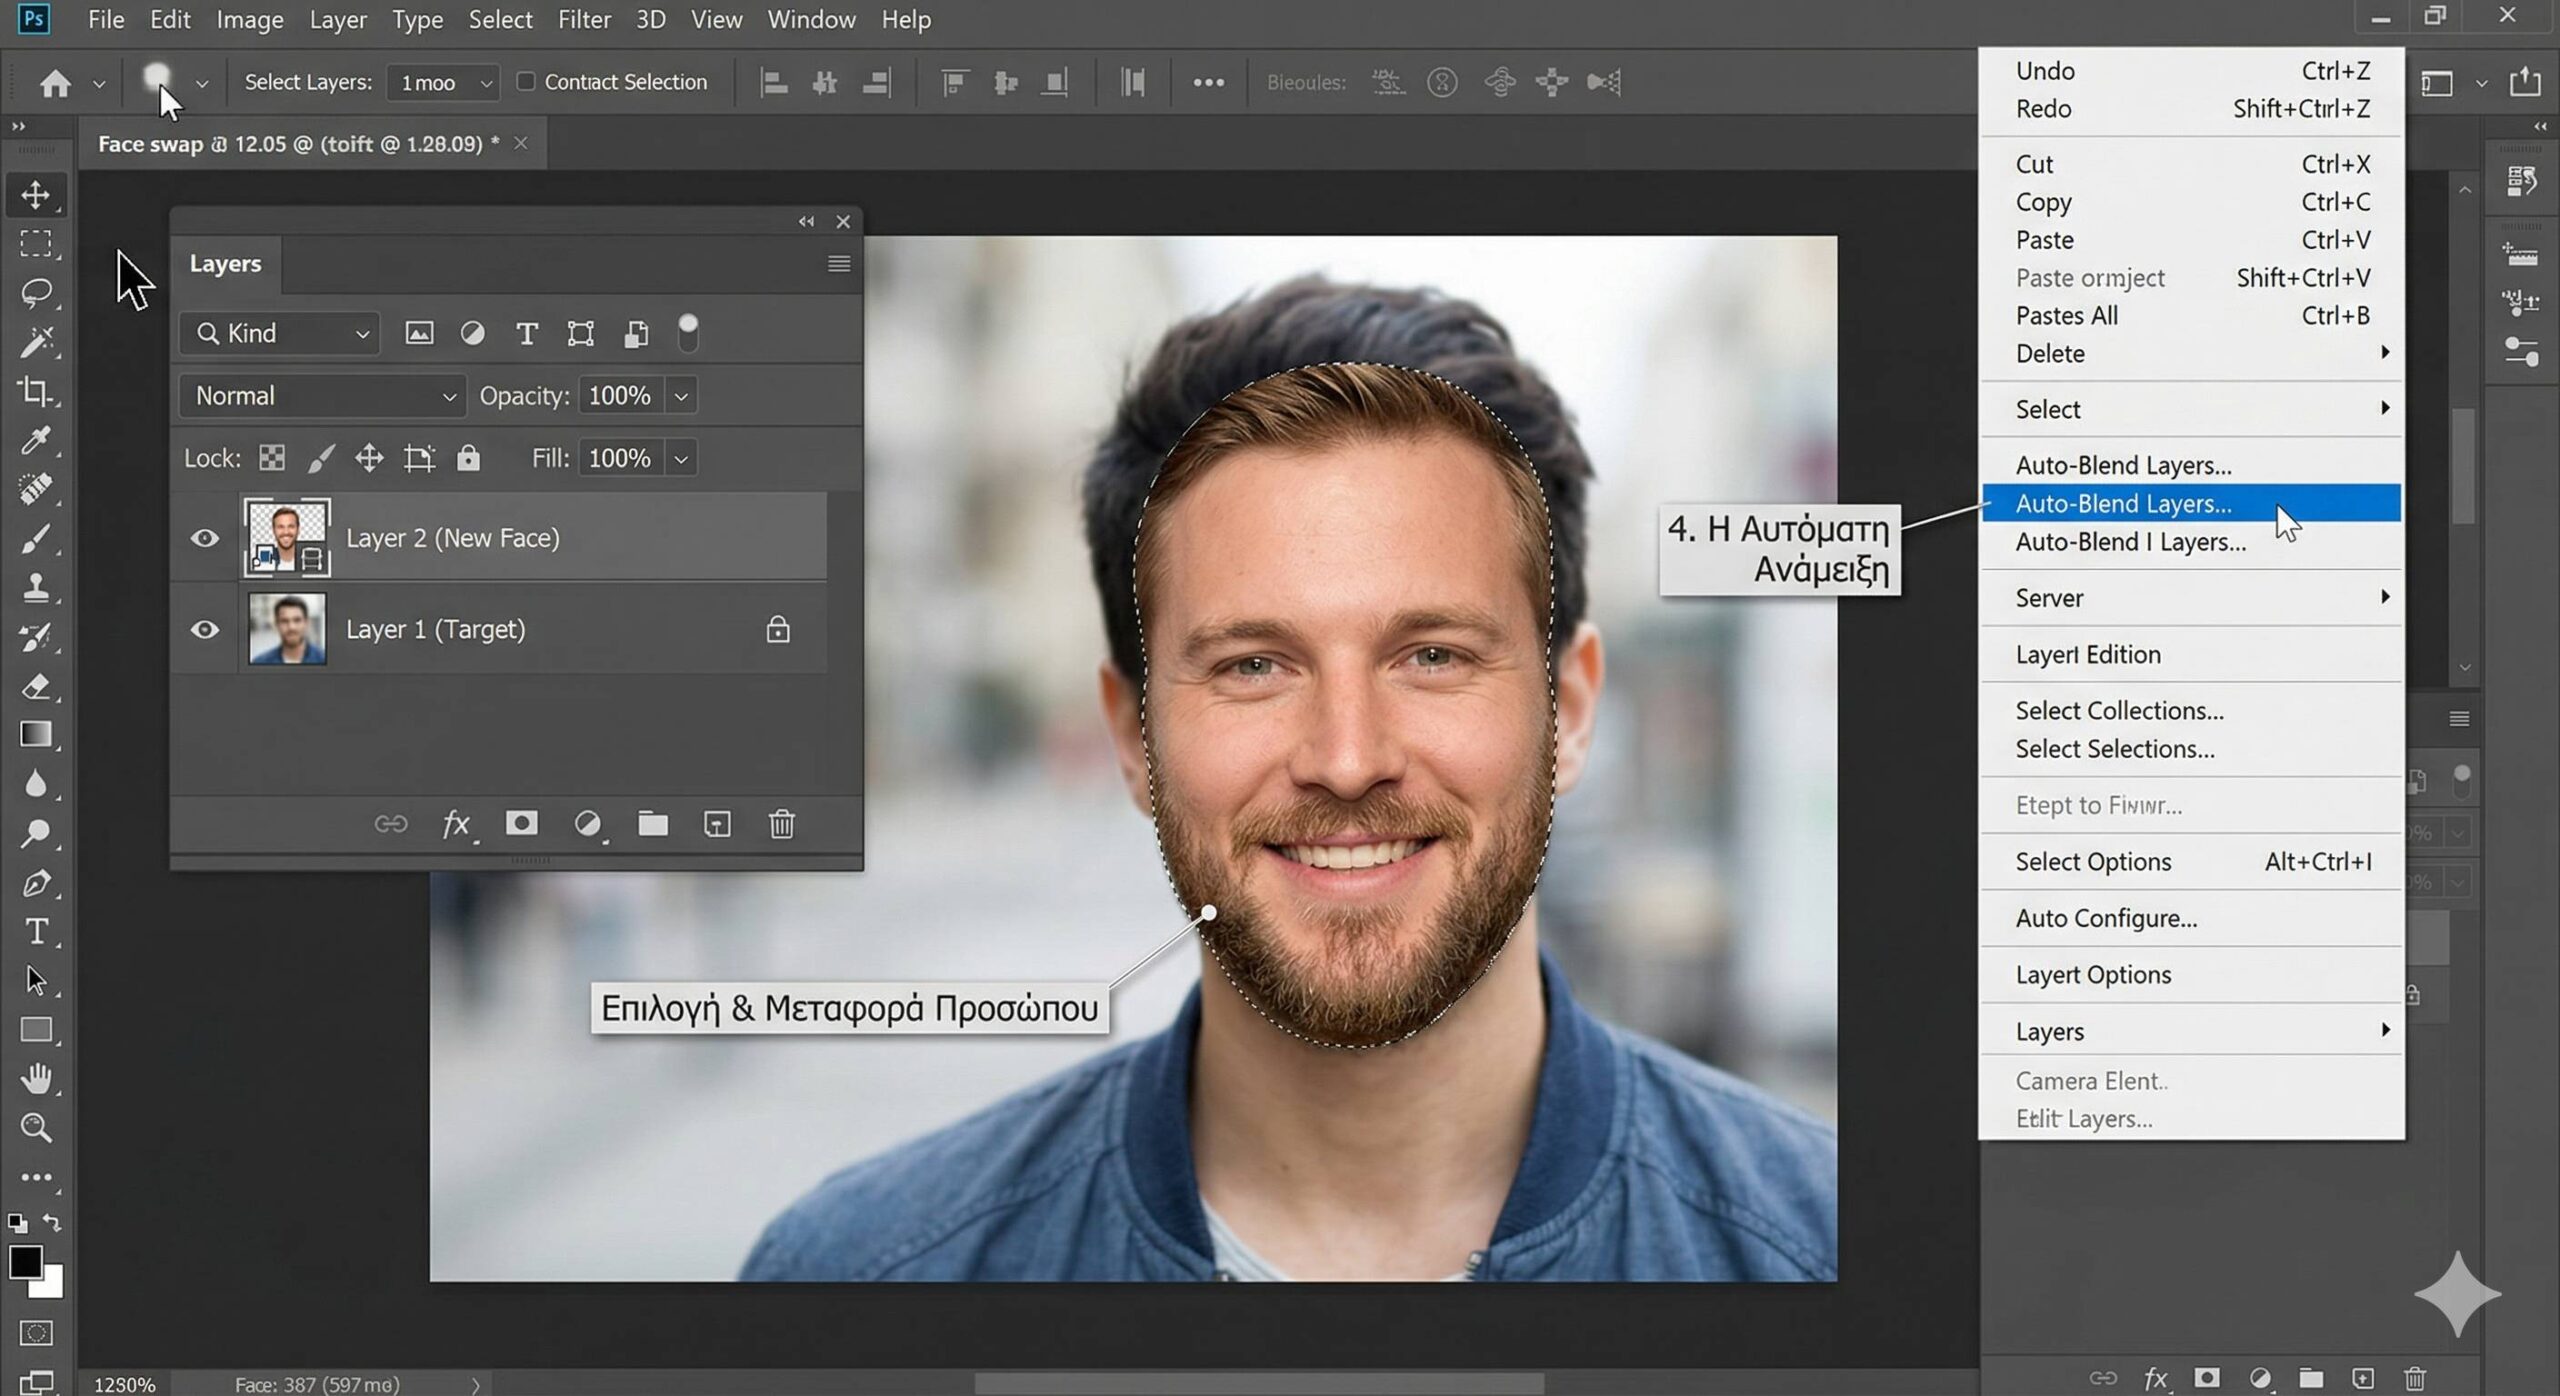The width and height of the screenshot is (2560, 1396).
Task: Hide Layer 2 (New Face)
Action: click(205, 538)
